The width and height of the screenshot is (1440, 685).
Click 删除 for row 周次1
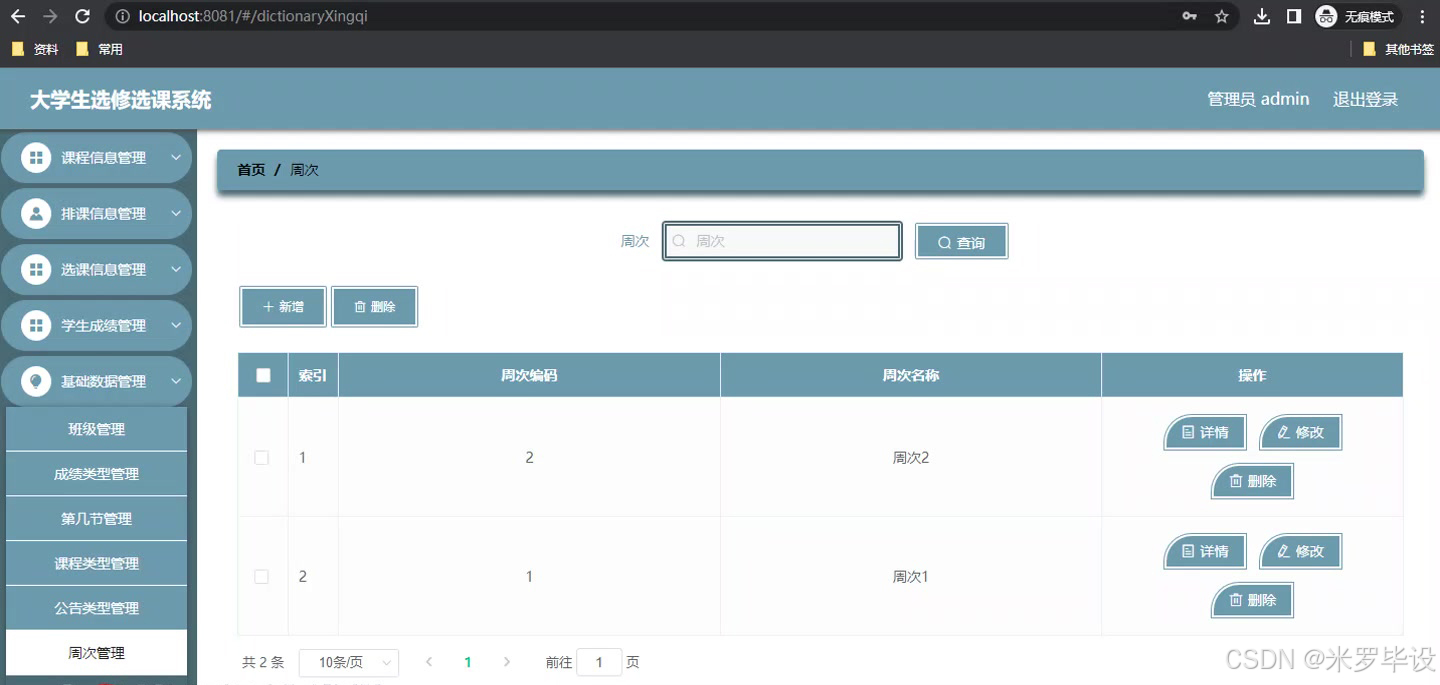click(x=1252, y=600)
